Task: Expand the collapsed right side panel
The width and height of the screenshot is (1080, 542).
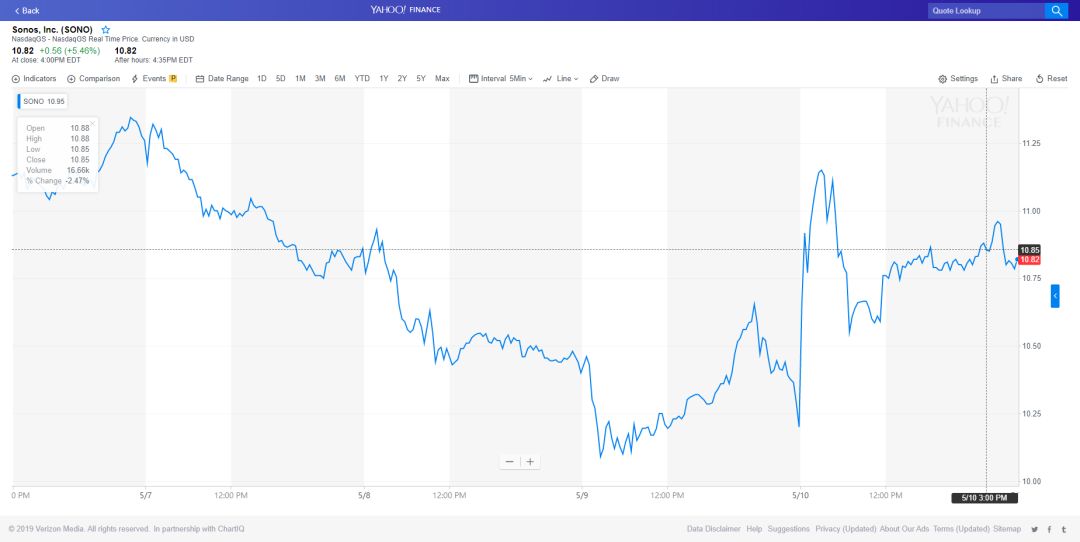Action: coord(1055,297)
